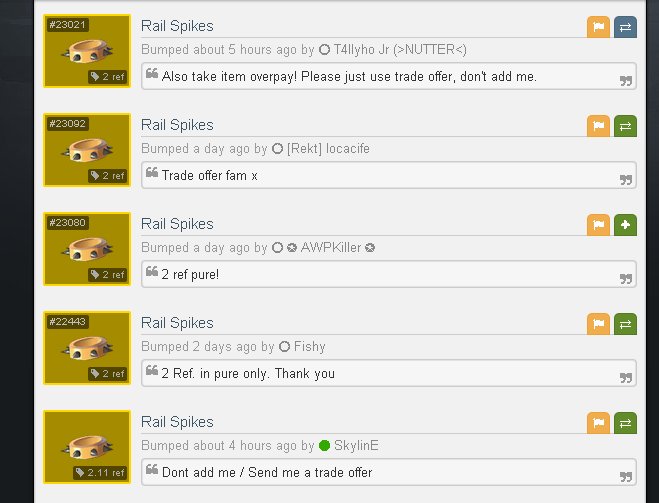Report the AWPKiller listing flag icon
This screenshot has width=659, height=503.
(598, 225)
